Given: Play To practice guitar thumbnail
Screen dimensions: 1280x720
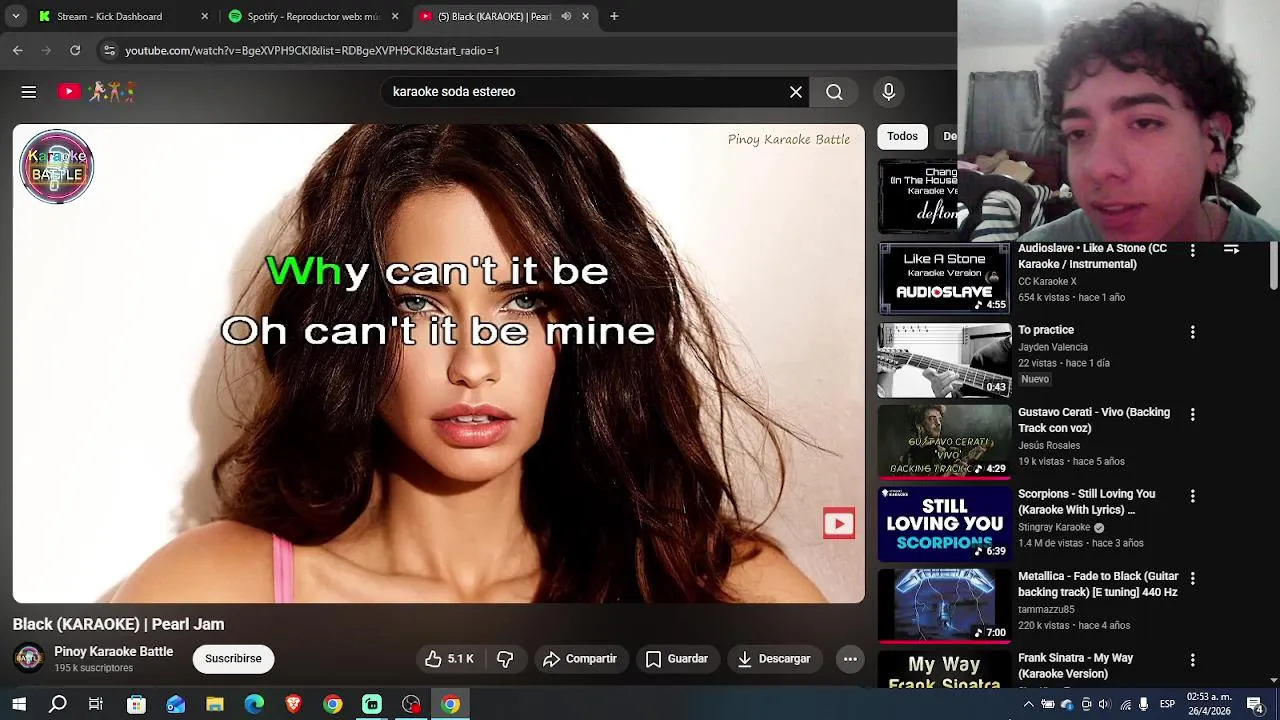Looking at the screenshot, I should click(944, 360).
